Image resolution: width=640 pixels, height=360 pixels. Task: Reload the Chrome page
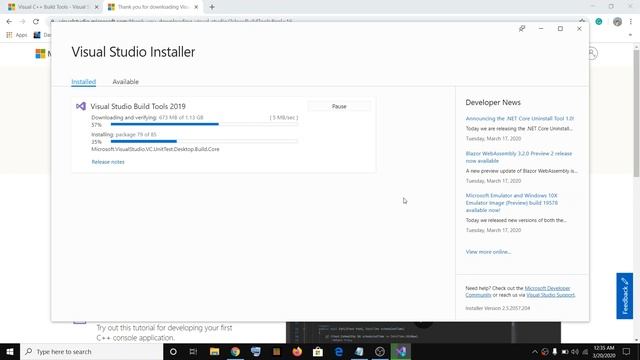click(36, 22)
